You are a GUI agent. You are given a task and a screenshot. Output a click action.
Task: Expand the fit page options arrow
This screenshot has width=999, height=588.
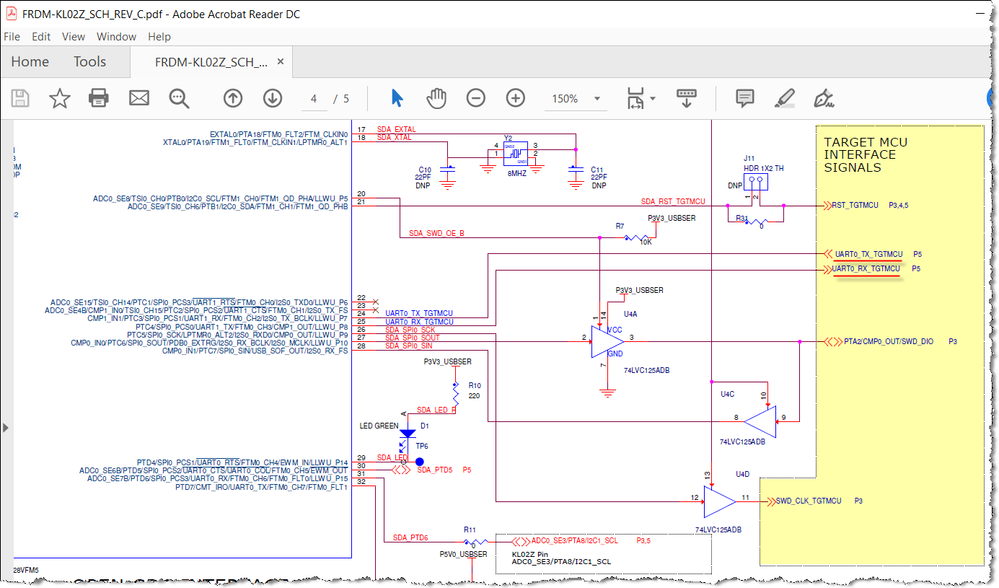(652, 99)
